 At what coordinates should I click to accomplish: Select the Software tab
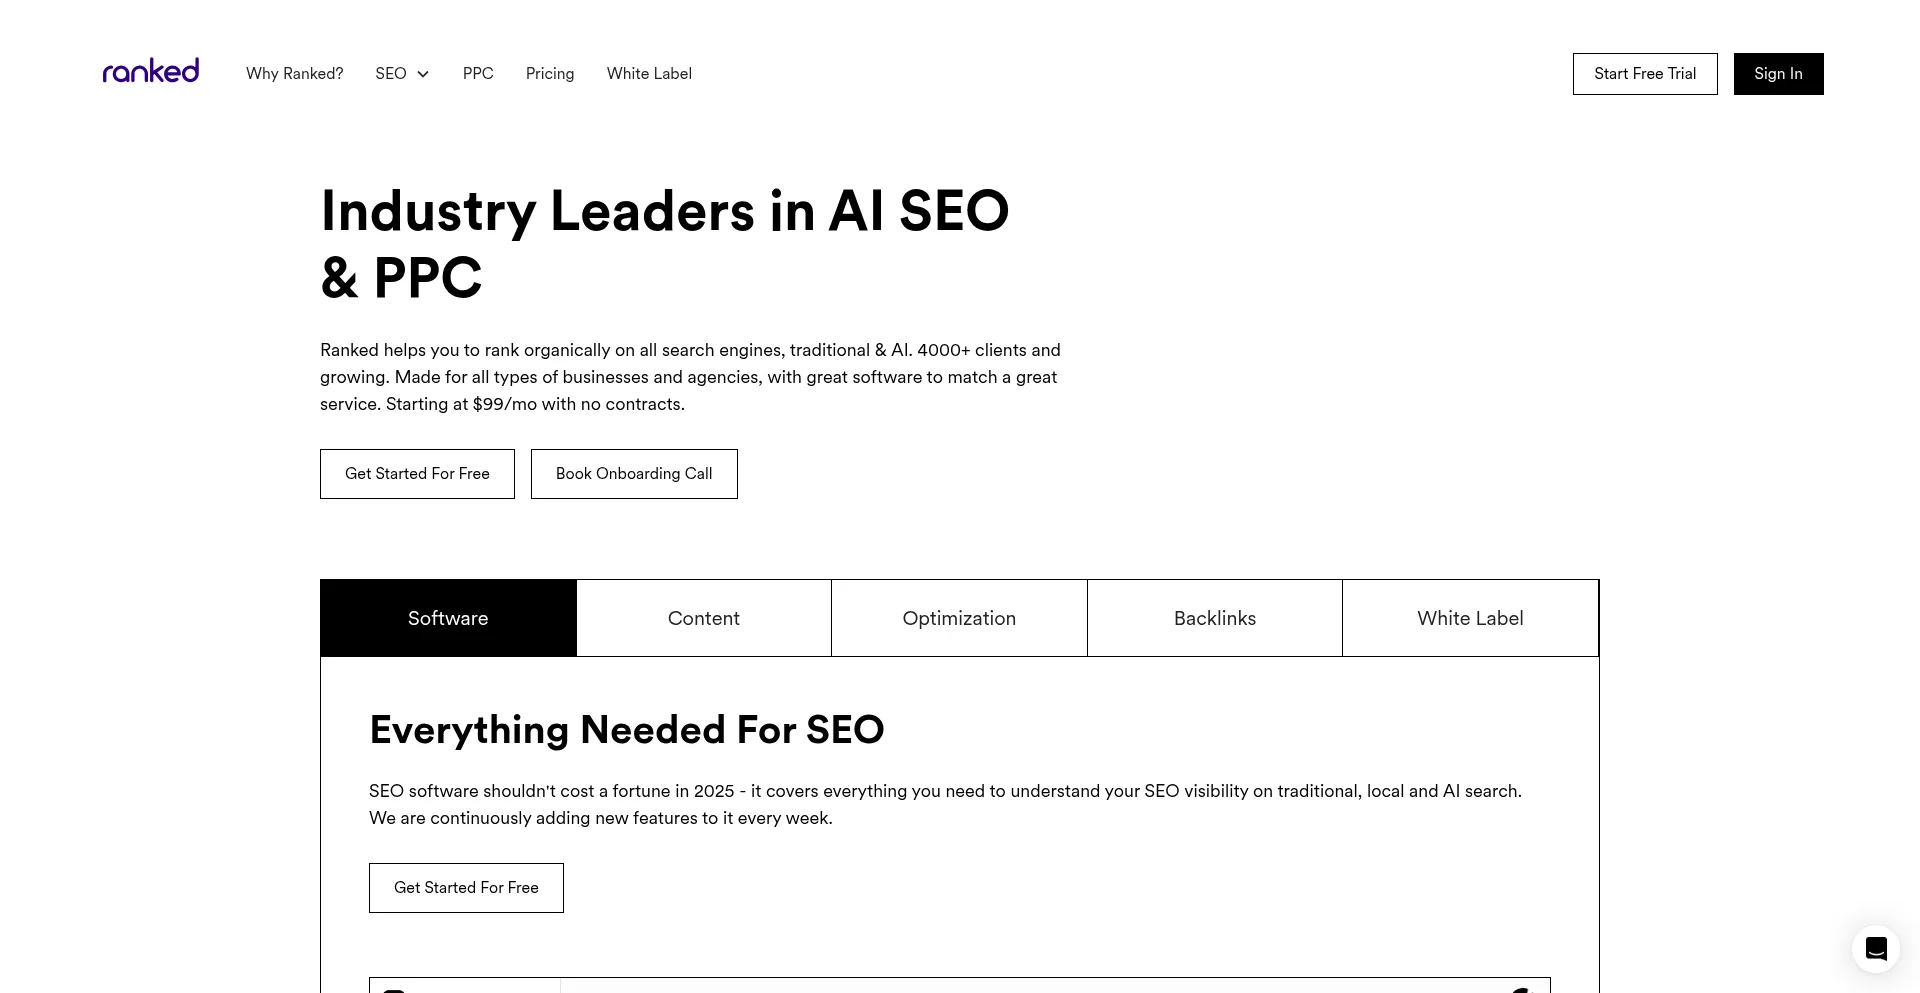448,618
